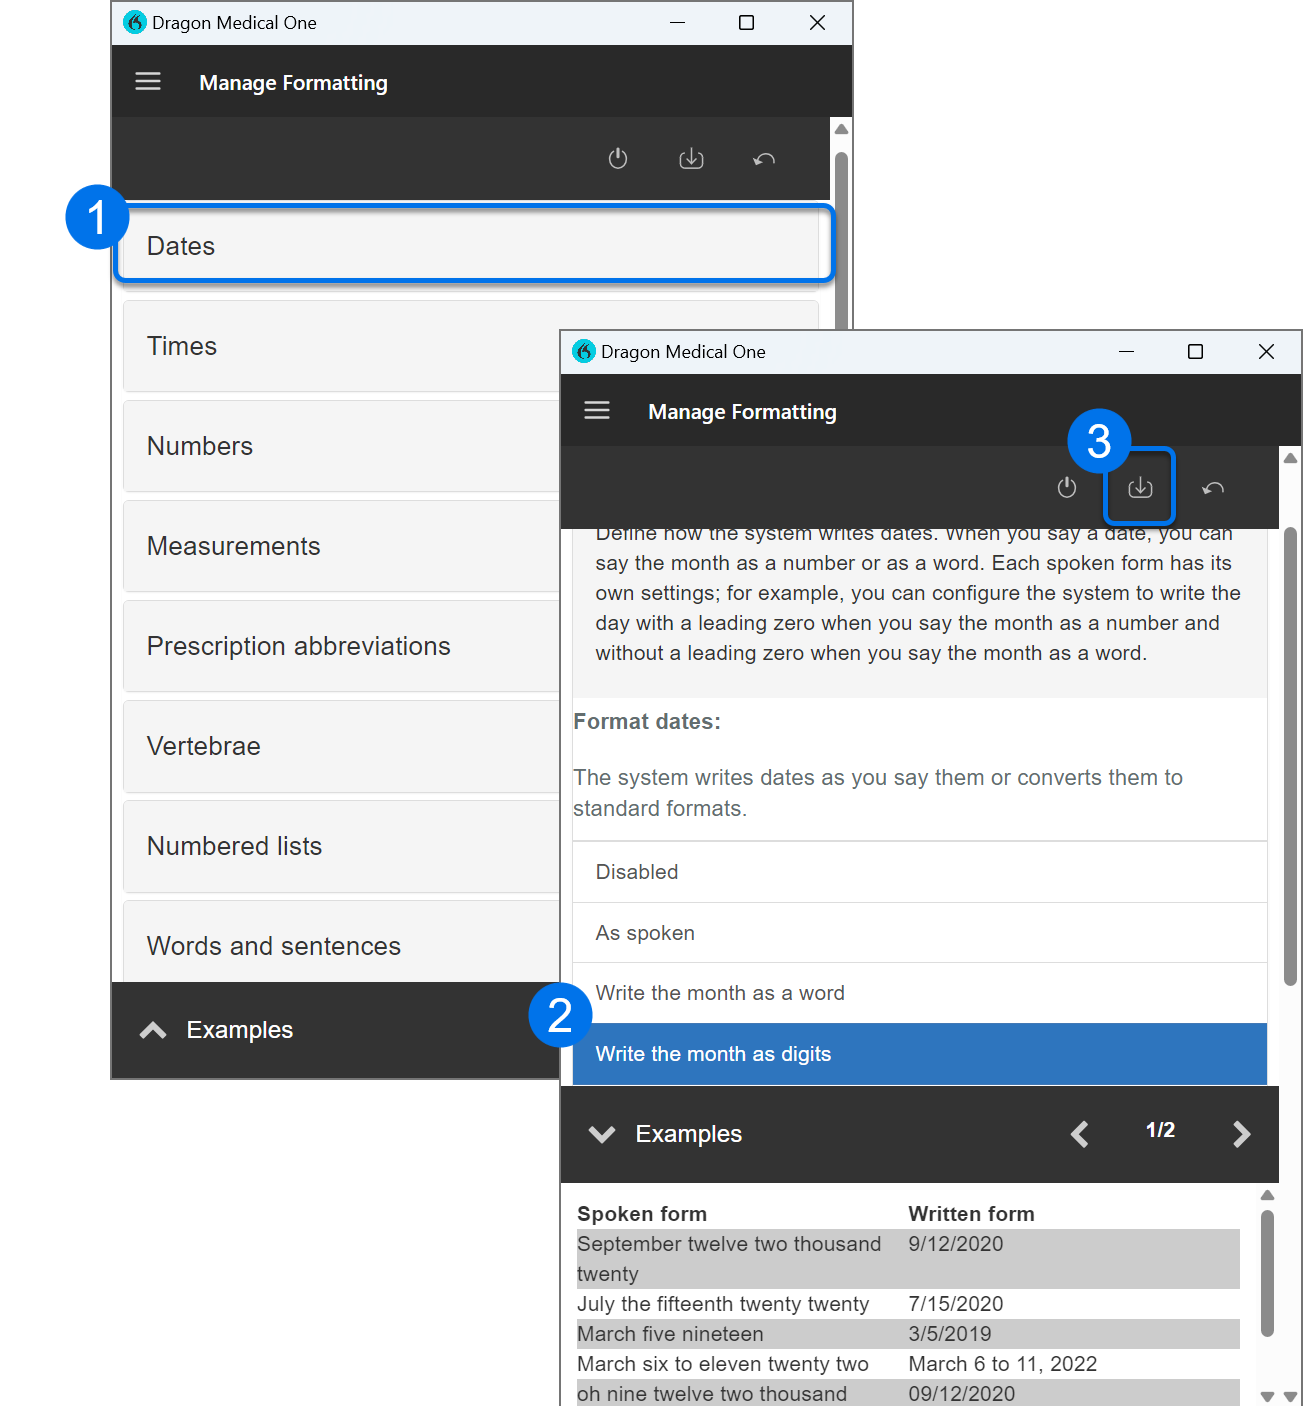This screenshot has width=1303, height=1406.
Task: Click the highlighted download icon marked by step 3
Action: coord(1139,487)
